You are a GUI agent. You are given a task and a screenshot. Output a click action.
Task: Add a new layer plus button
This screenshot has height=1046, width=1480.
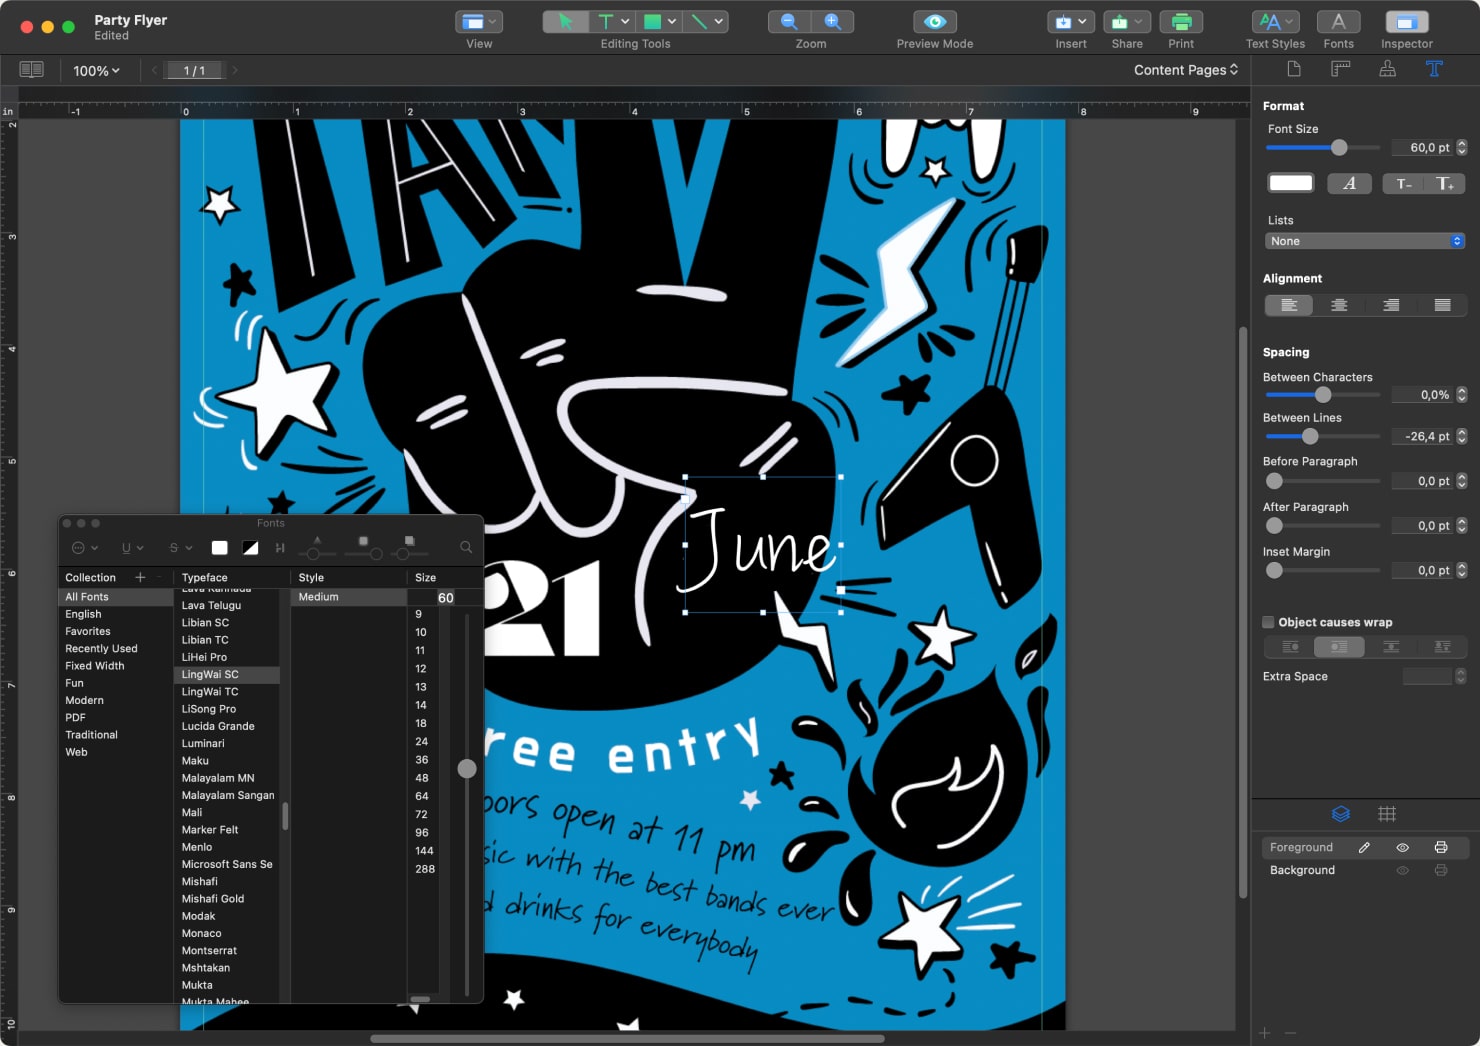(x=1265, y=1033)
